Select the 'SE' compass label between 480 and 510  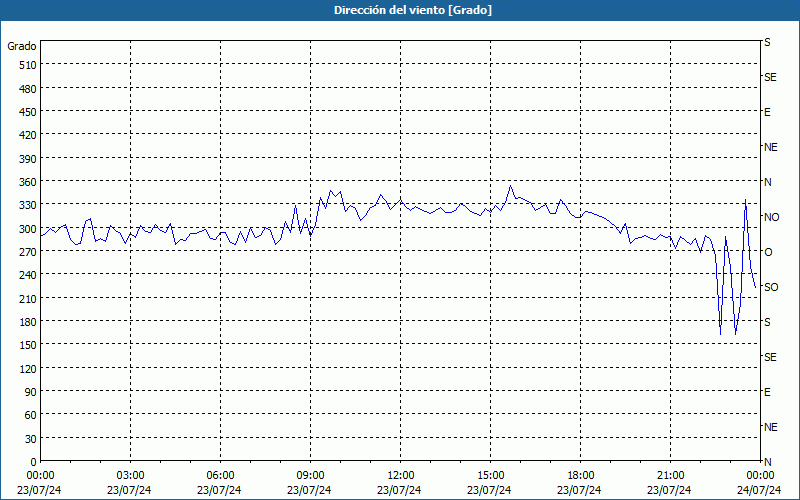(770, 78)
